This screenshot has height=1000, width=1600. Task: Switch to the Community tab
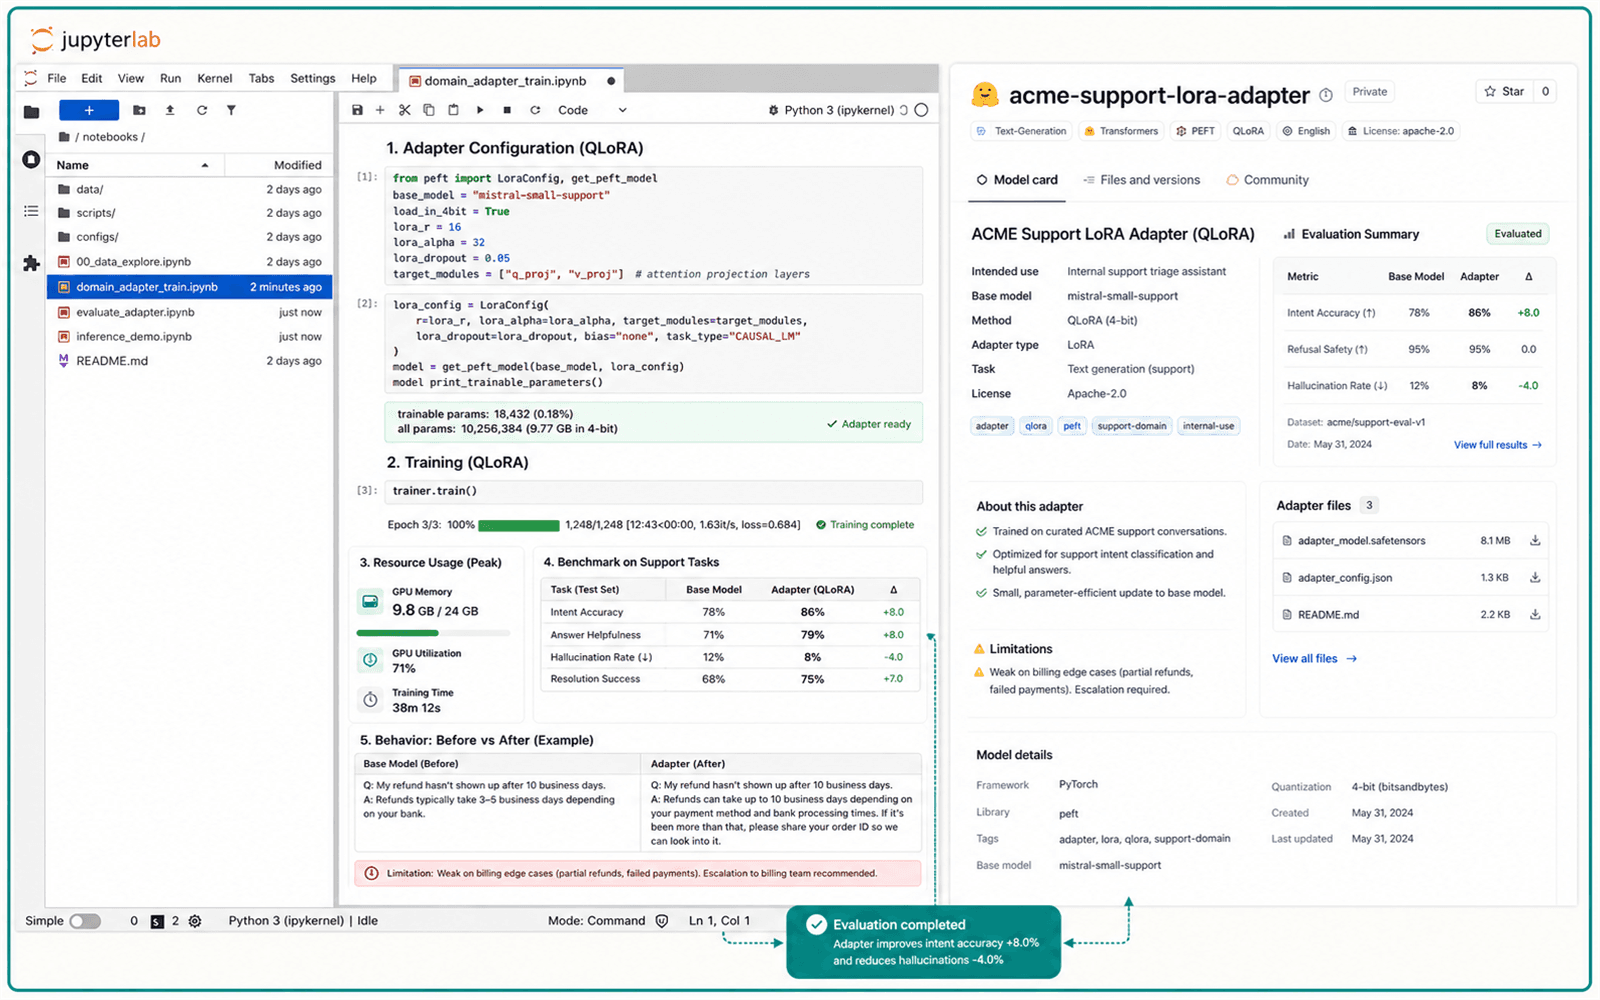[1267, 180]
